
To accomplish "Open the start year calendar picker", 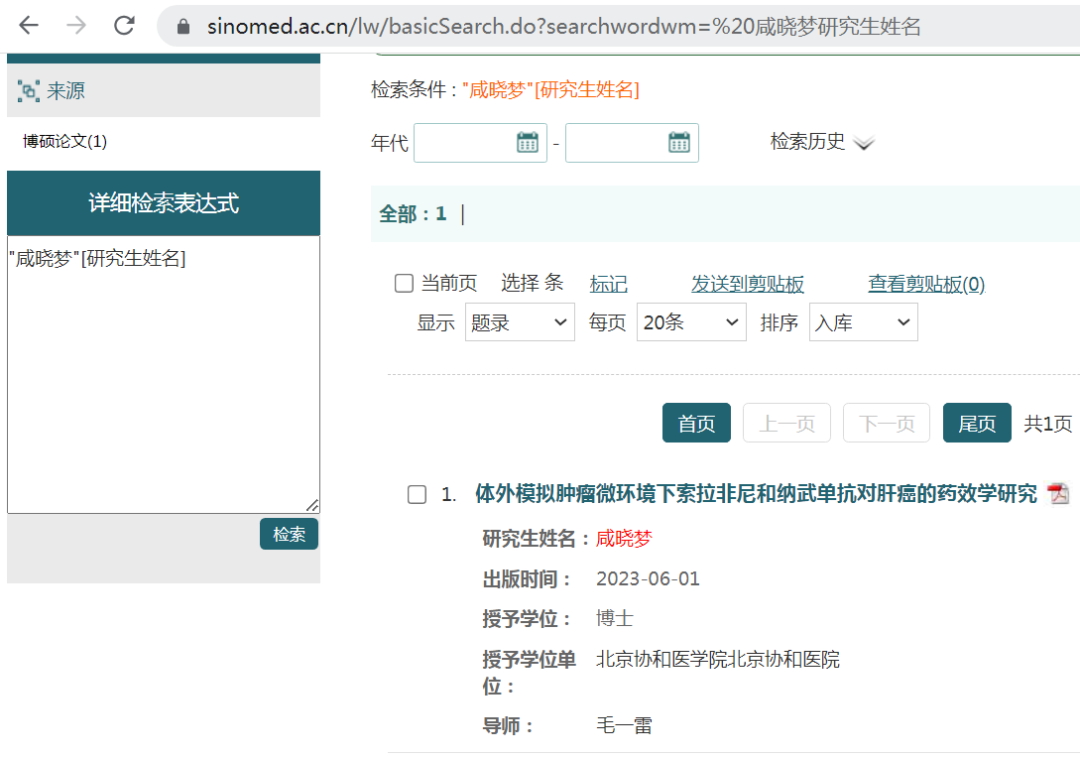I will pyautogui.click(x=527, y=142).
